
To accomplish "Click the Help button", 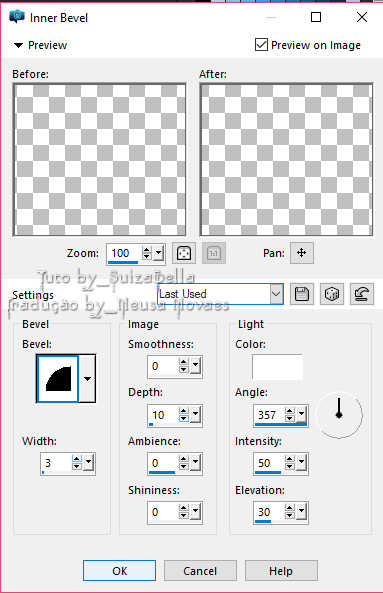I will 281,571.
